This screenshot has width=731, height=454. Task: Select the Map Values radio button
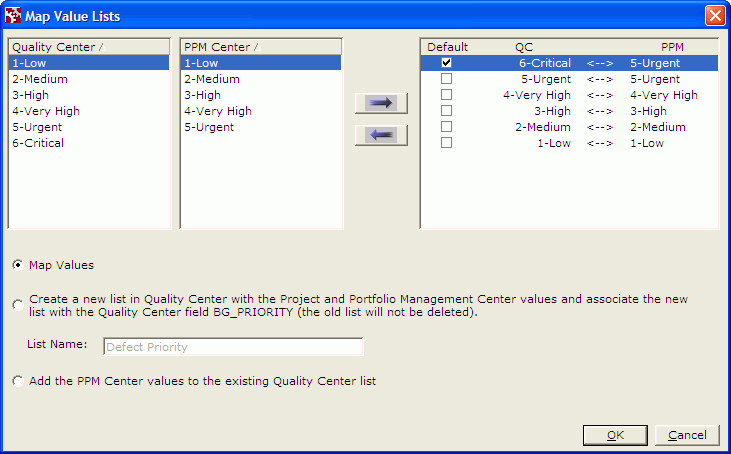18,265
